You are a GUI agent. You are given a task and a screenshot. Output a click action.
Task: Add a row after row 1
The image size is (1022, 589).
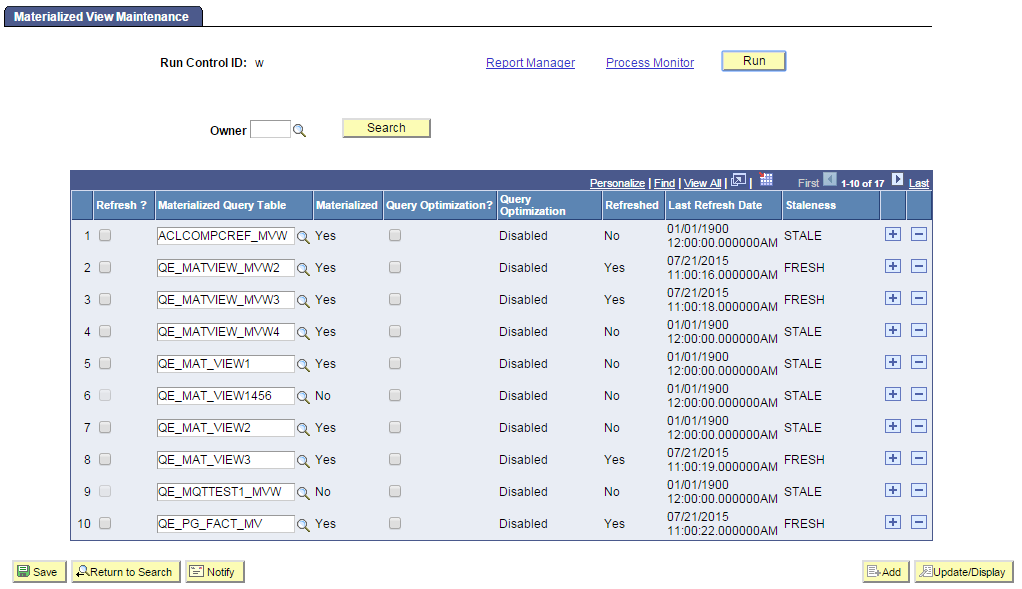893,234
